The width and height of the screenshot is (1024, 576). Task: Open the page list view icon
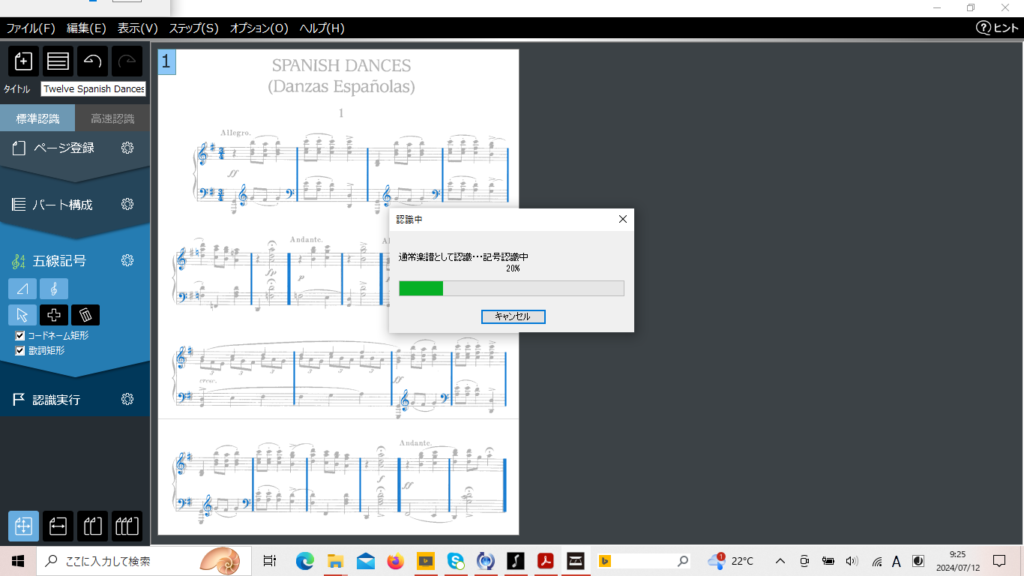[58, 61]
